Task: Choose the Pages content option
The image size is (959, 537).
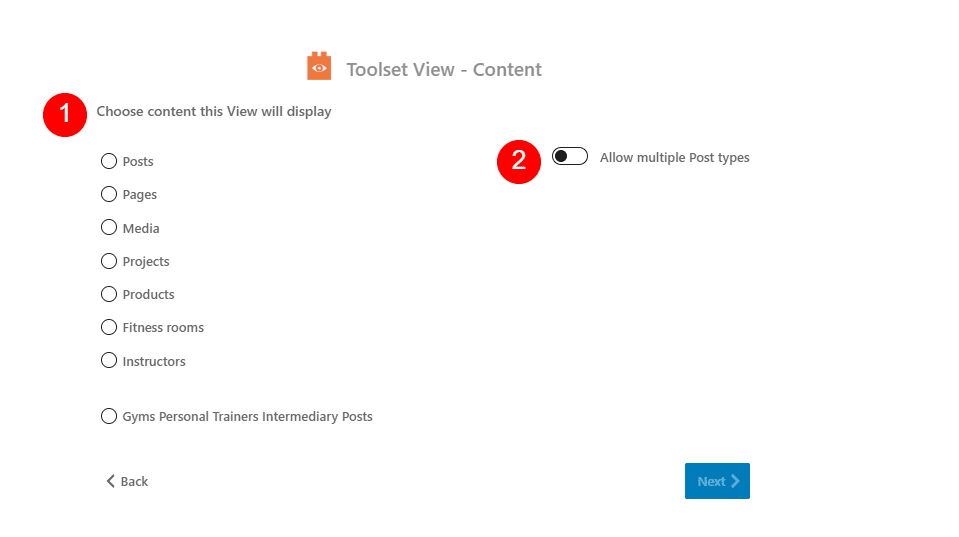Action: (109, 194)
